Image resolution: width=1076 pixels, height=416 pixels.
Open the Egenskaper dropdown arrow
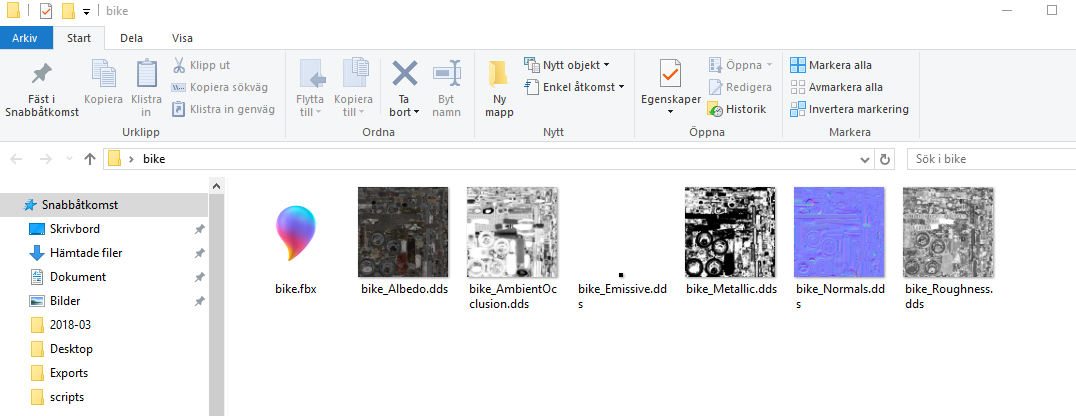670,112
